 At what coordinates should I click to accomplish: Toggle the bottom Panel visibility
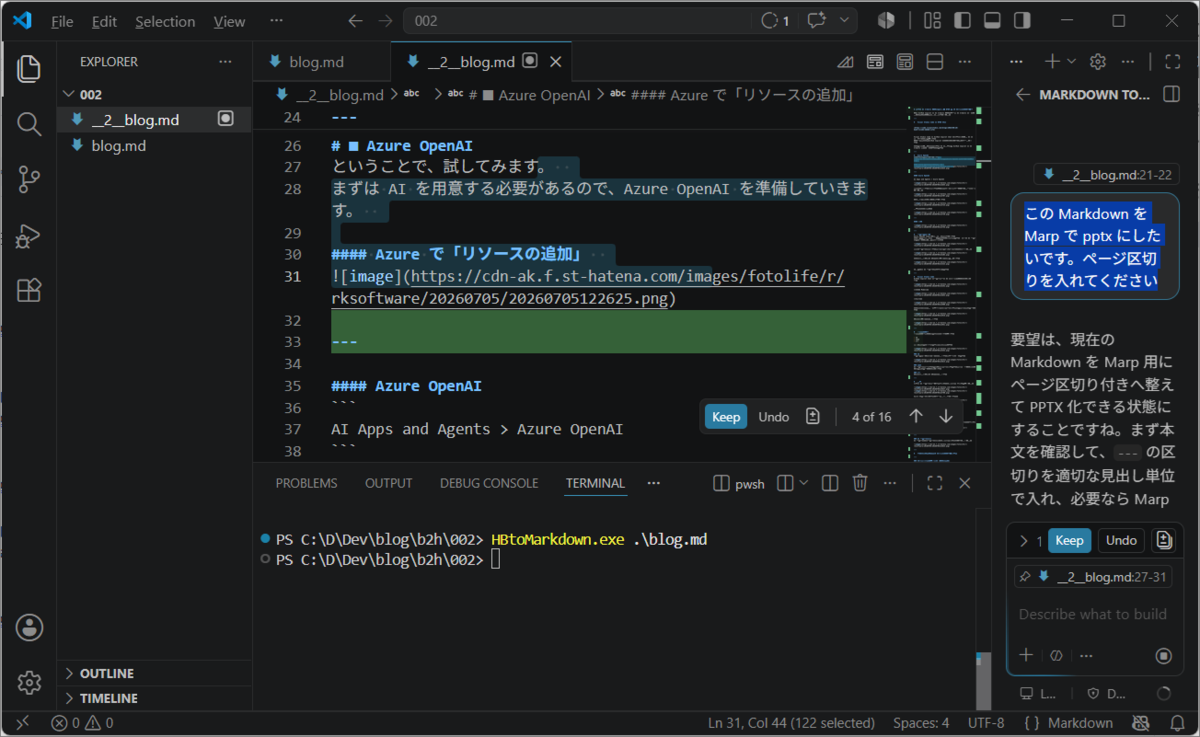click(992, 21)
